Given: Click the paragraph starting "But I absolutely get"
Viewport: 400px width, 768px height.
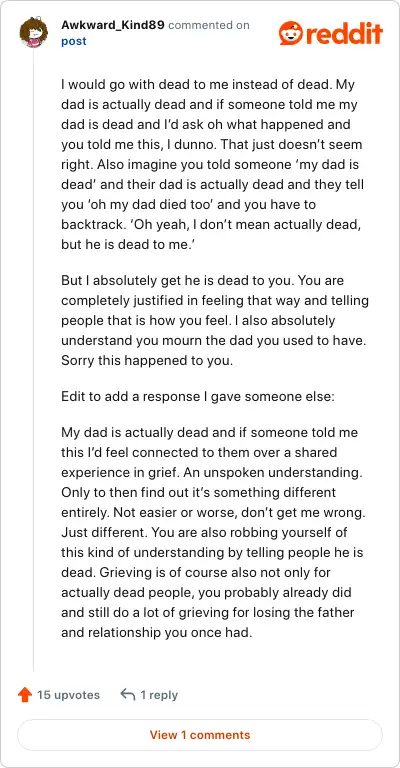Looking at the screenshot, I should (x=215, y=321).
